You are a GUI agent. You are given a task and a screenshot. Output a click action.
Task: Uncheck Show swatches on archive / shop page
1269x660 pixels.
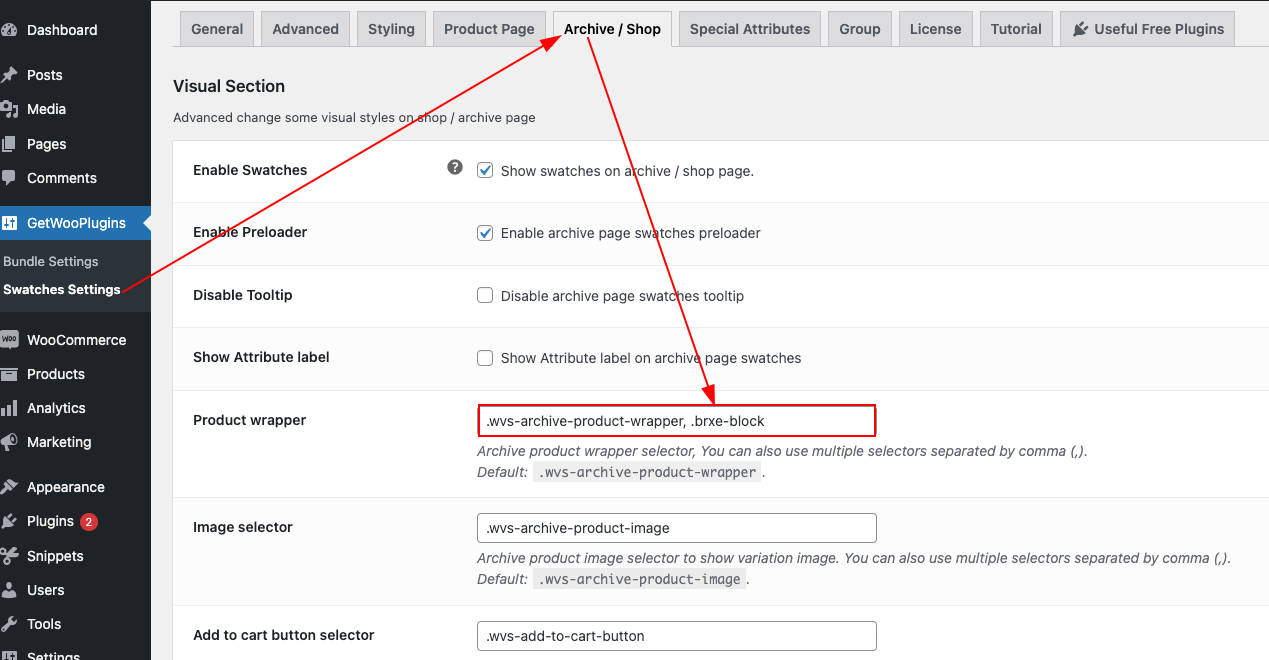(485, 170)
